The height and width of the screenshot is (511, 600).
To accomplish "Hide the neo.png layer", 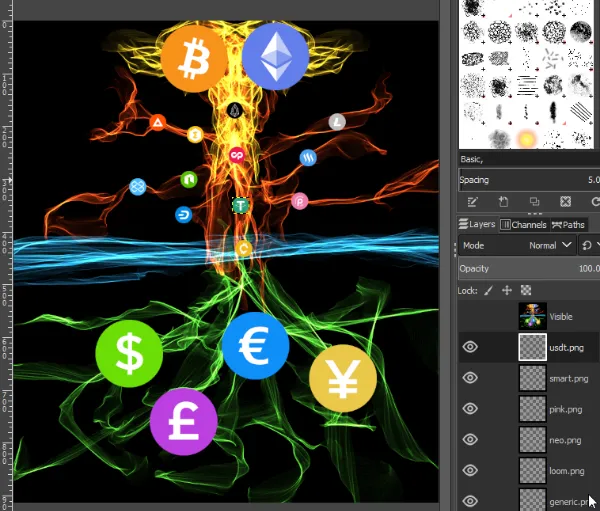I will tap(470, 439).
